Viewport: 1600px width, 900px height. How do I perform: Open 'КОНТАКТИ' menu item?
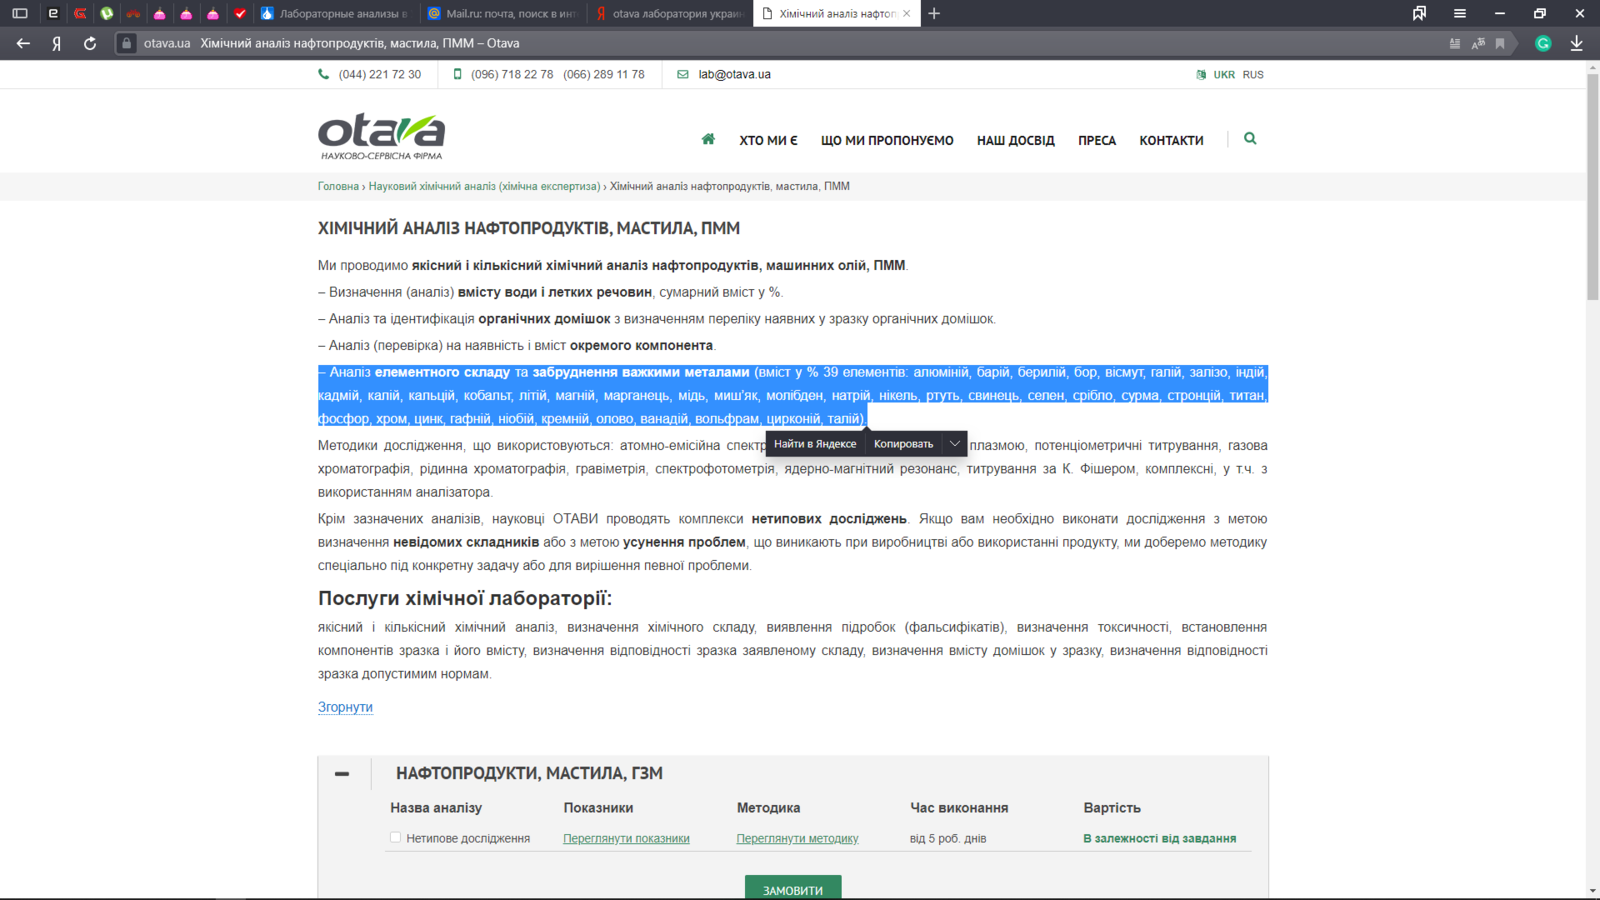1171,141
